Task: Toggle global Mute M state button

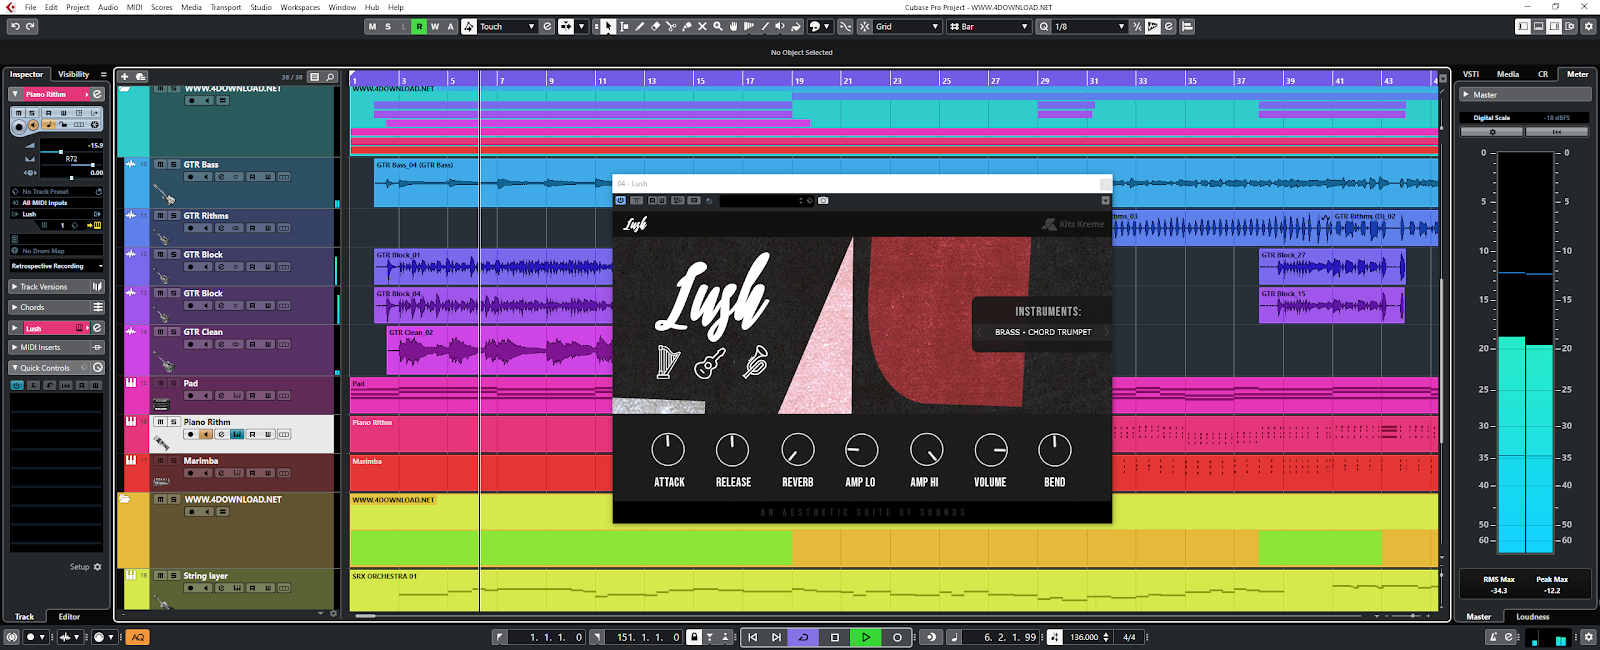Action: pyautogui.click(x=372, y=27)
